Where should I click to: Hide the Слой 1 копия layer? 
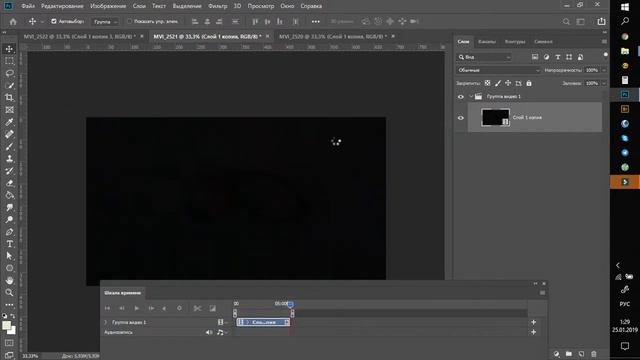click(461, 118)
